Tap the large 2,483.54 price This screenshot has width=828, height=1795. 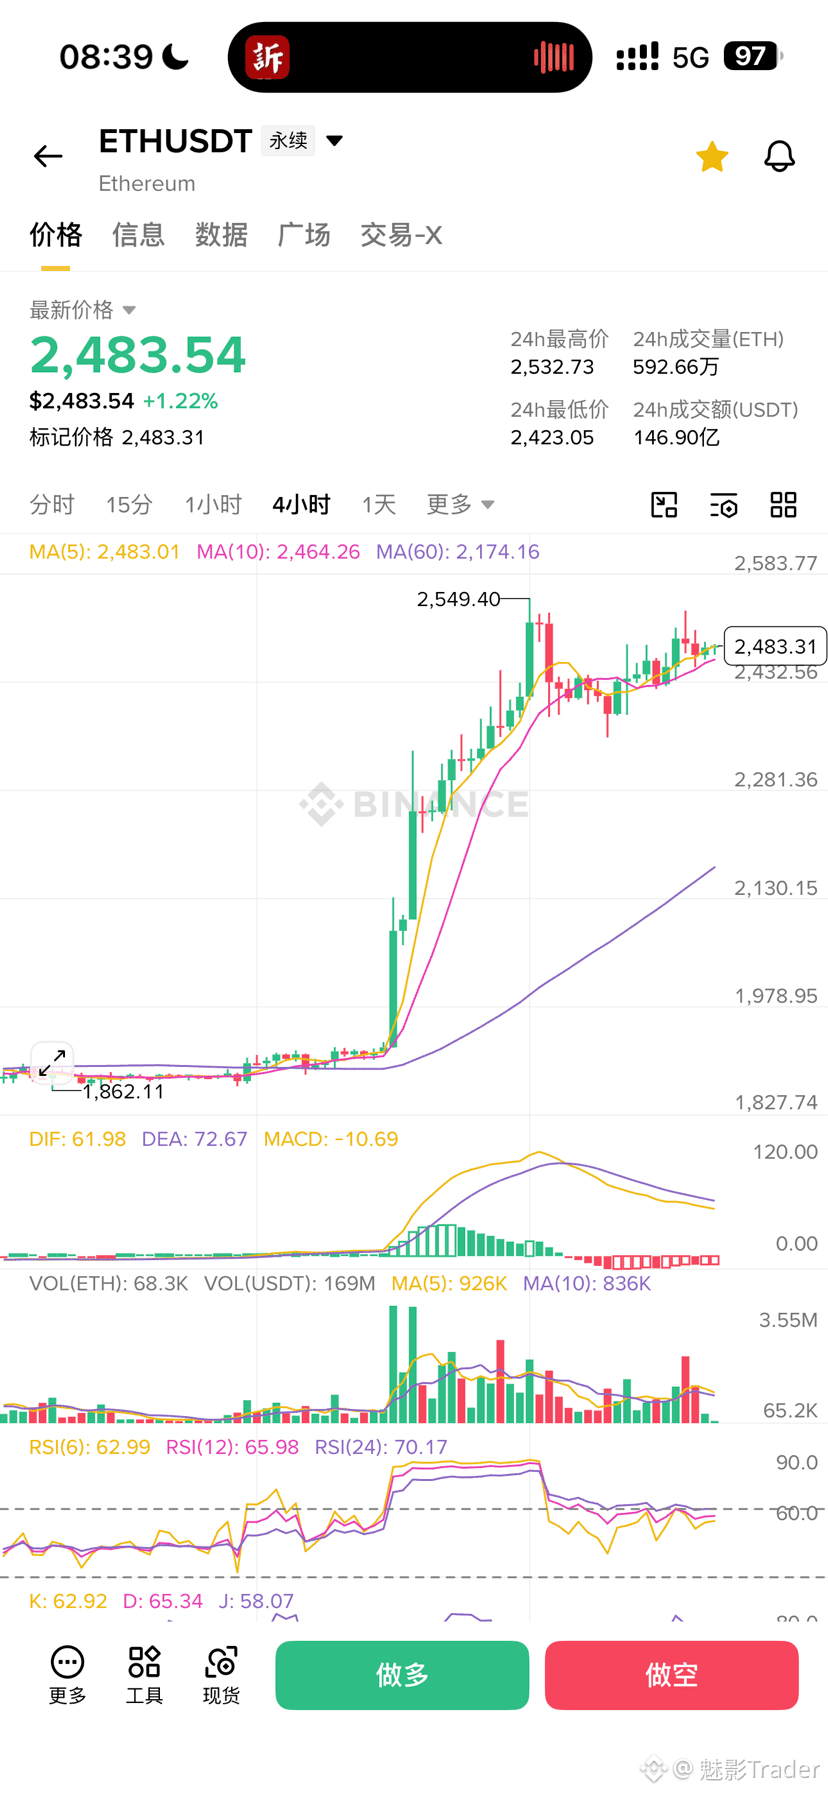[137, 355]
